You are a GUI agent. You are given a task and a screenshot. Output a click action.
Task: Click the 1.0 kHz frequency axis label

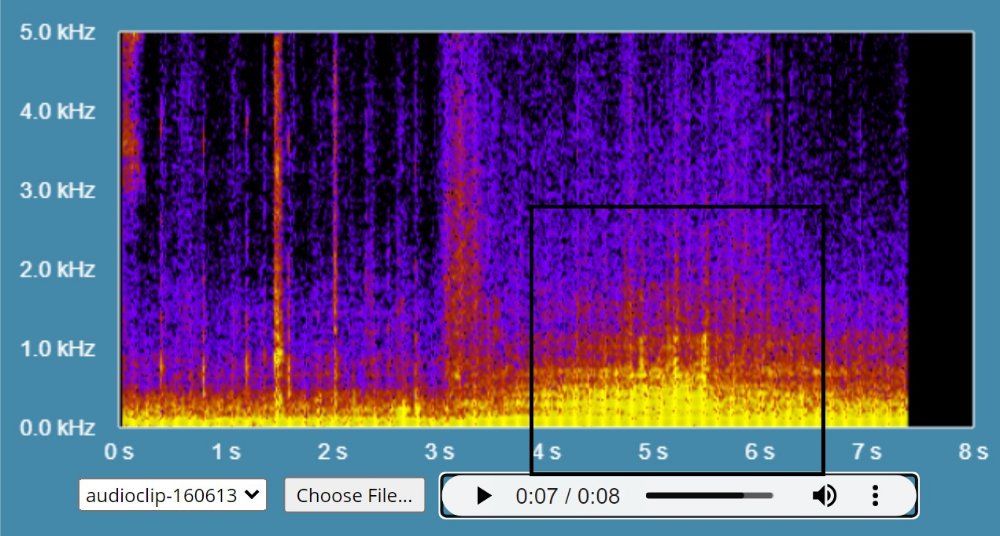click(x=57, y=349)
